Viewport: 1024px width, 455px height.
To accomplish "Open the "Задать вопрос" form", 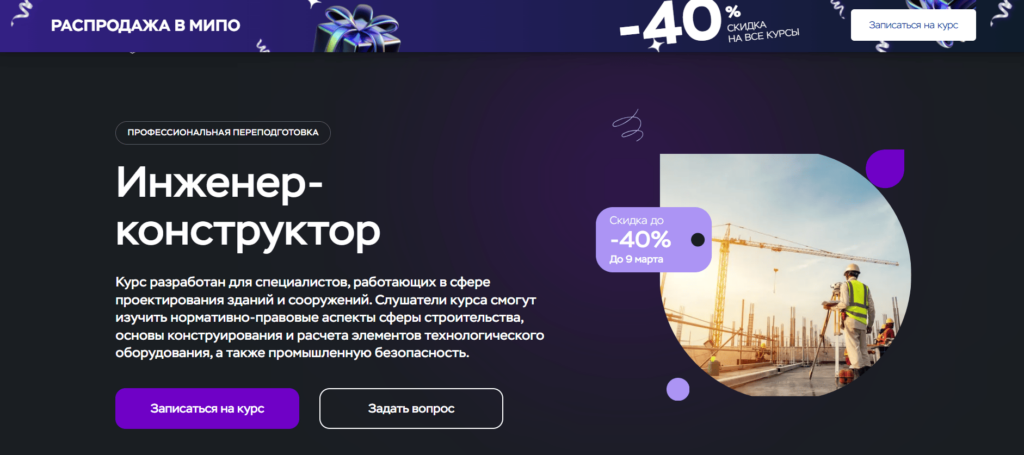I will point(411,409).
